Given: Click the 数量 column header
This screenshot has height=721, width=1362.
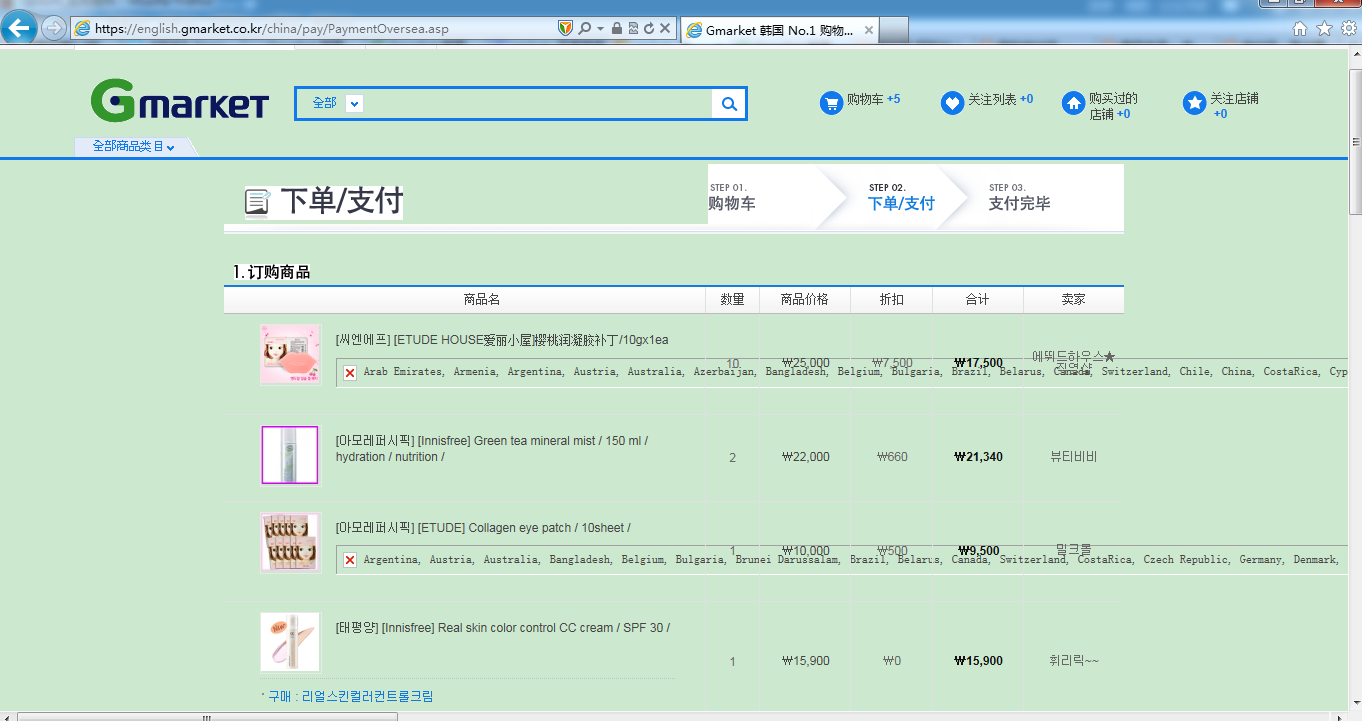Looking at the screenshot, I should coord(732,300).
